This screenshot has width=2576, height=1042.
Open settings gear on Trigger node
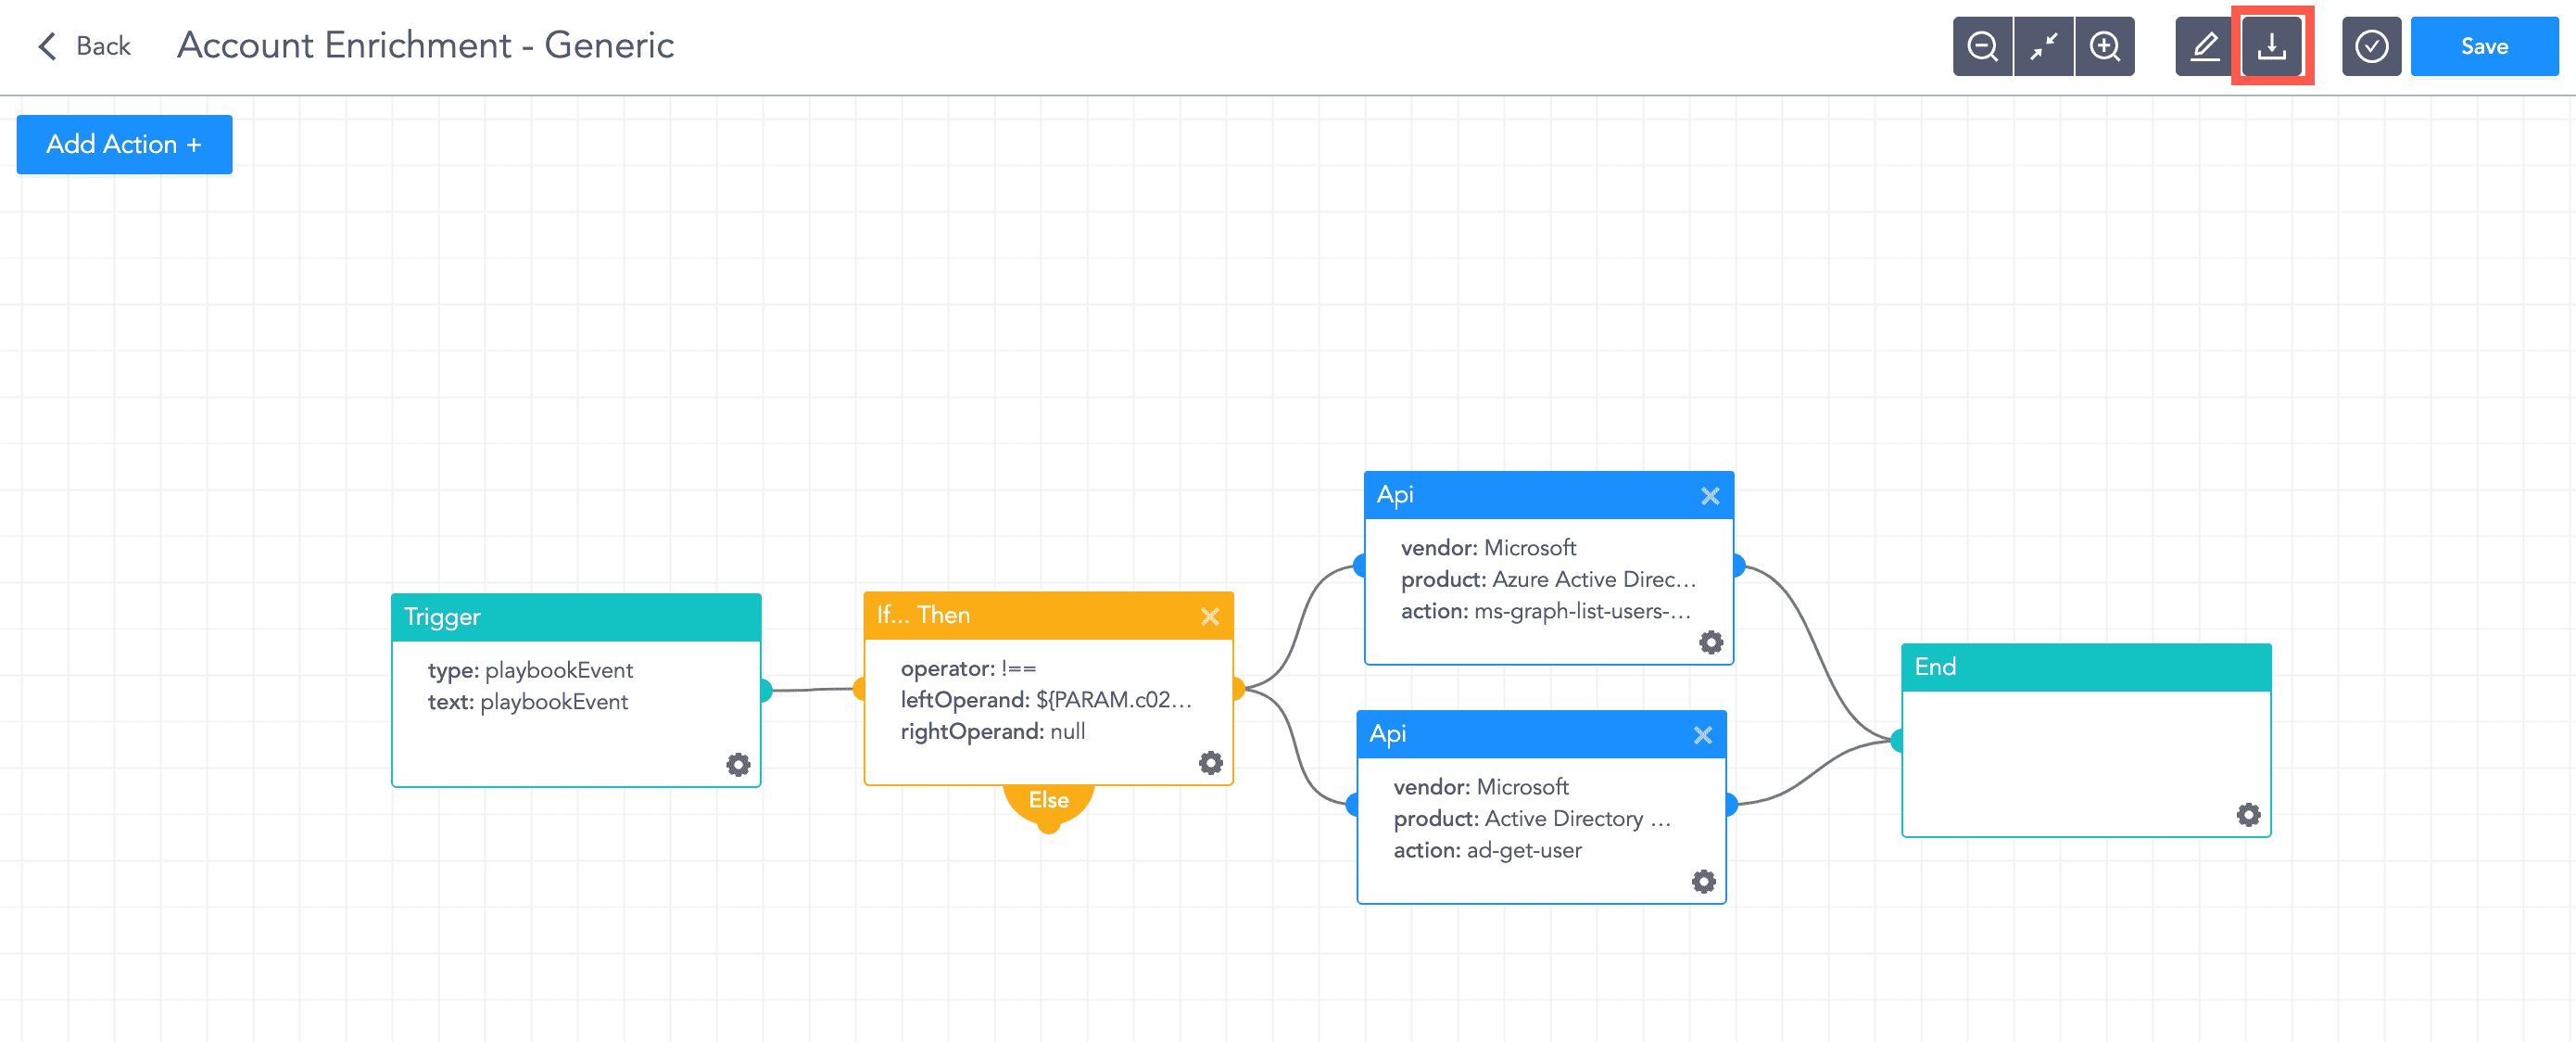(738, 765)
